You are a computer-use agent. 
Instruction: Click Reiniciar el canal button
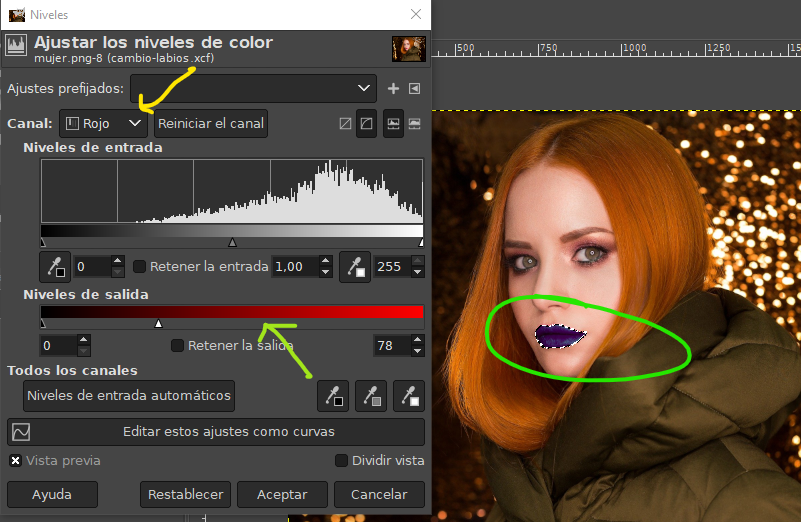[211, 124]
